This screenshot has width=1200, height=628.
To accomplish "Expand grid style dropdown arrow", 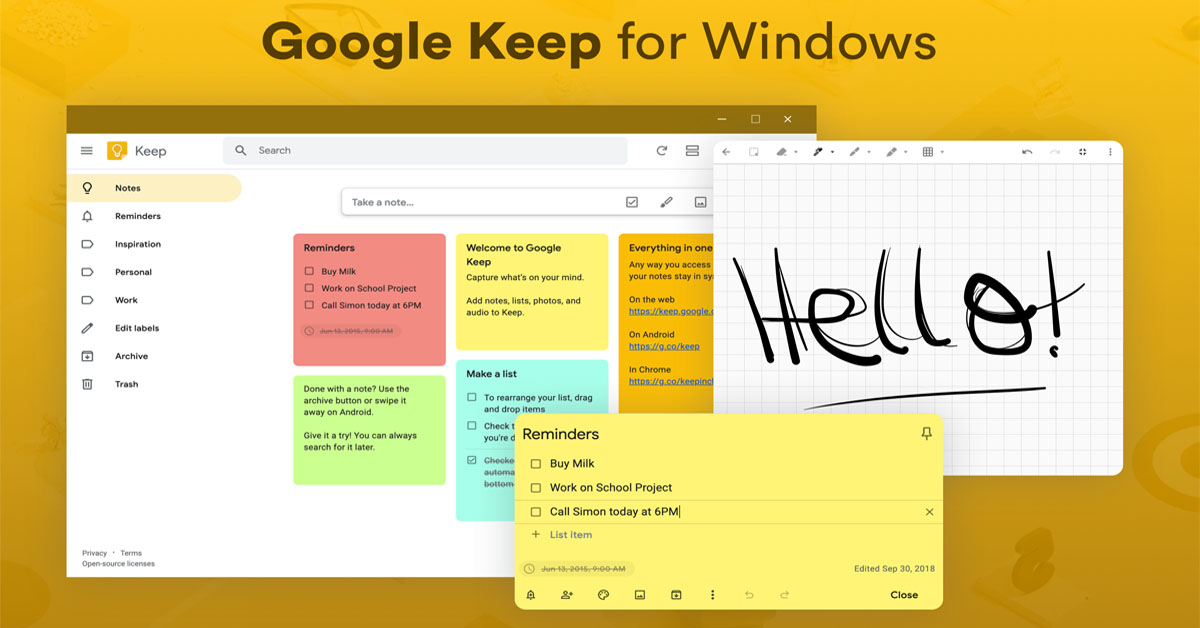I will point(942,153).
